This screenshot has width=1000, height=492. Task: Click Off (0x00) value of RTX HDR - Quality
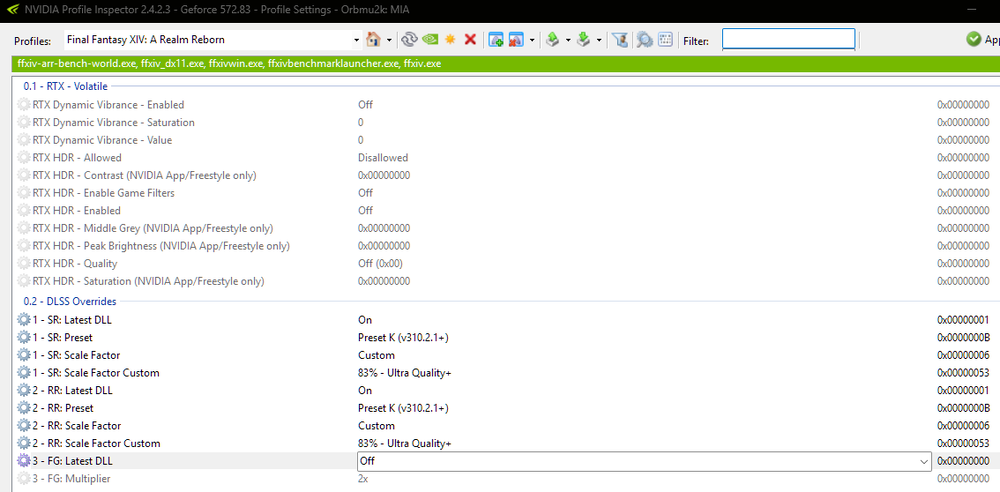(380, 264)
